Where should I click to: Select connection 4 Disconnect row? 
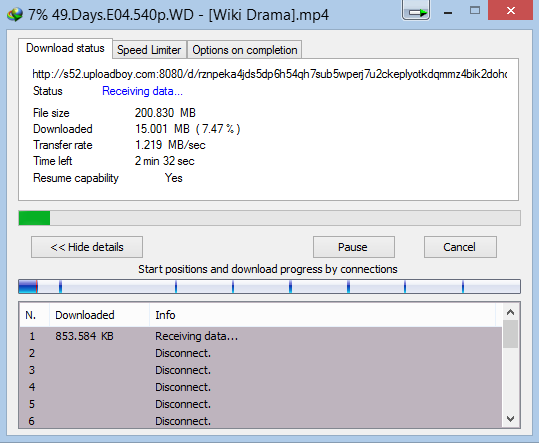[x=261, y=387]
